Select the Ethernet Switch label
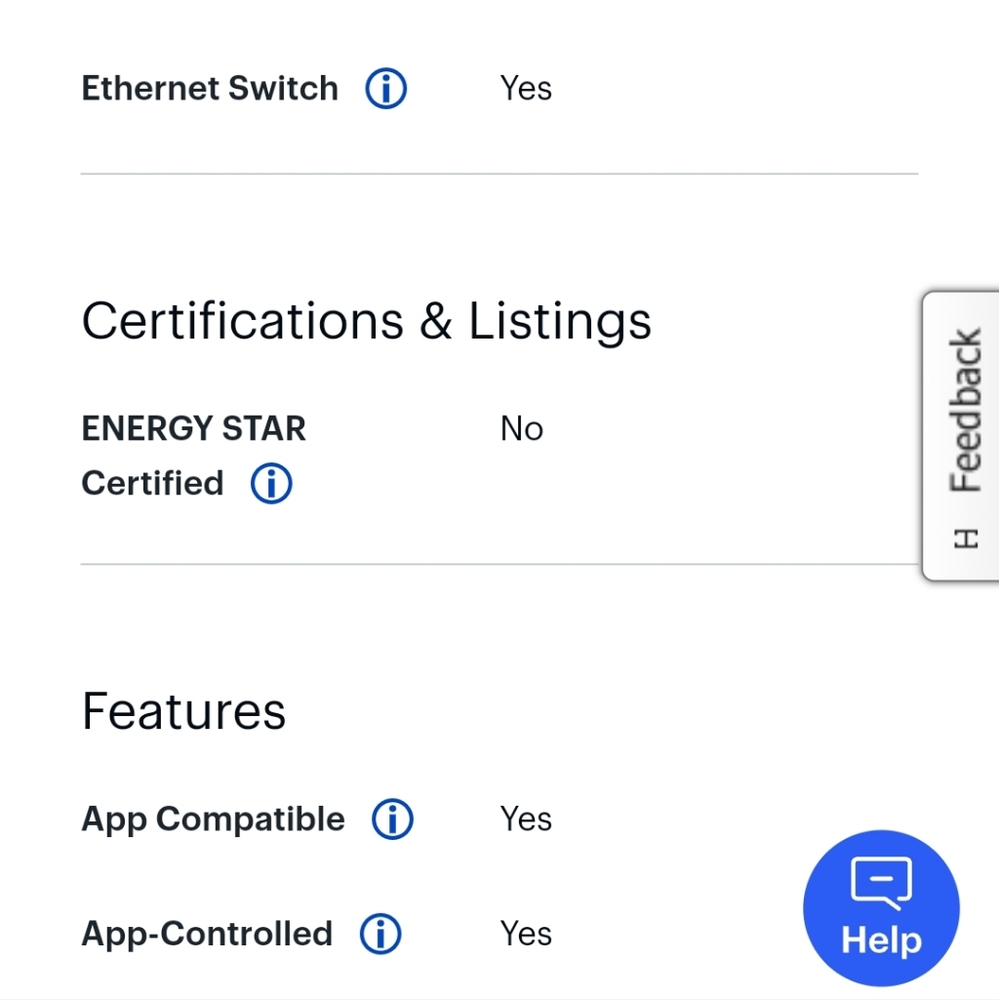 (x=210, y=88)
